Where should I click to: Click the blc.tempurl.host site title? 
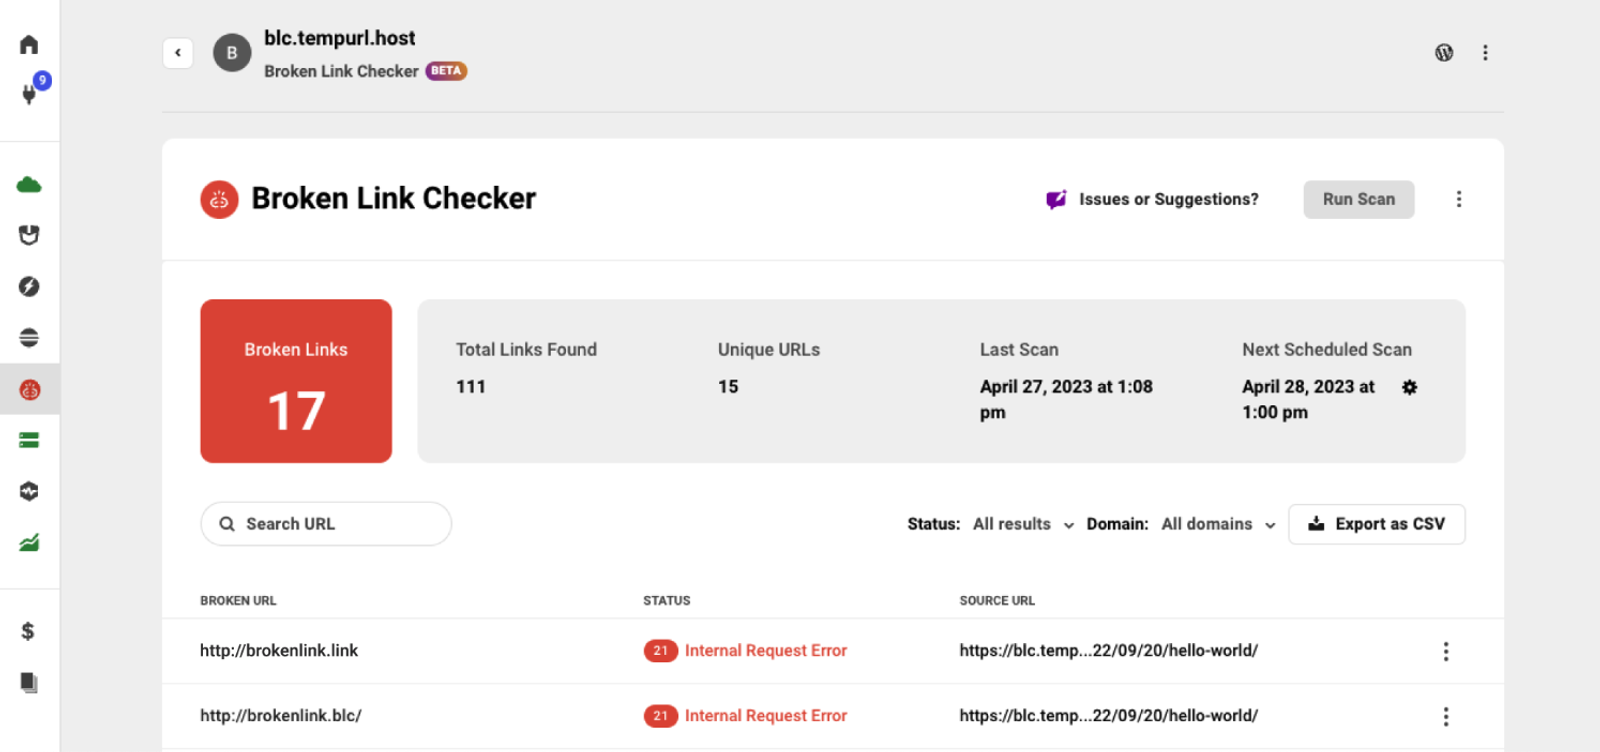340,38
